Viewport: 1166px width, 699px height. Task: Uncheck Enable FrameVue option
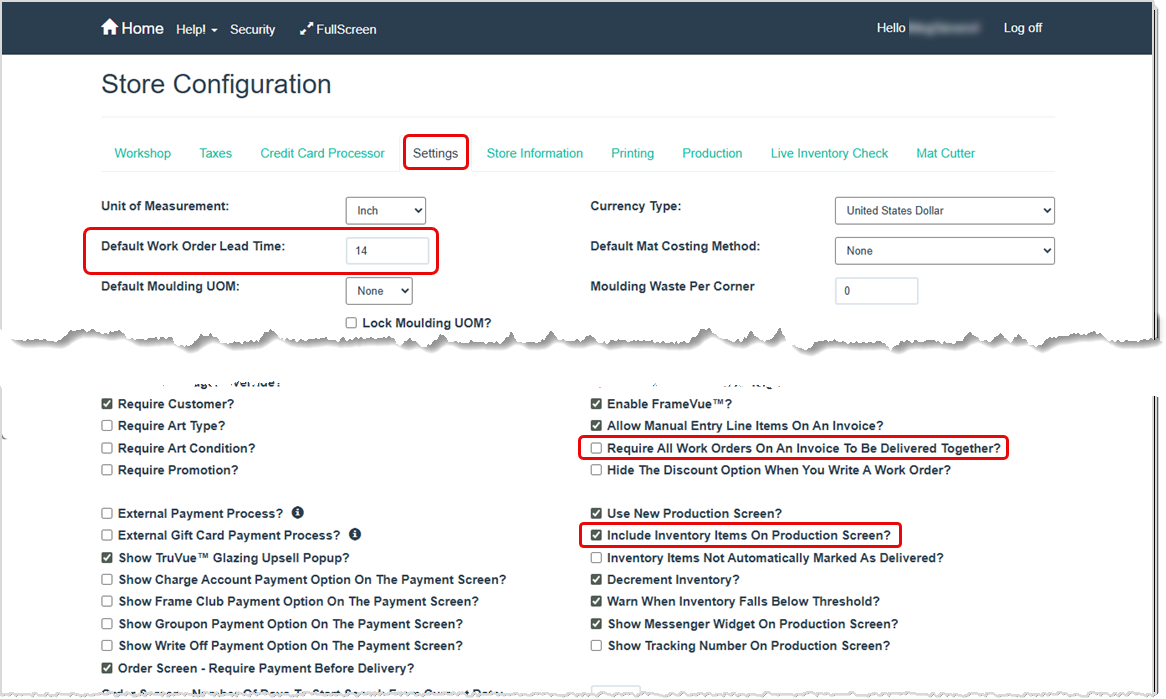tap(596, 403)
